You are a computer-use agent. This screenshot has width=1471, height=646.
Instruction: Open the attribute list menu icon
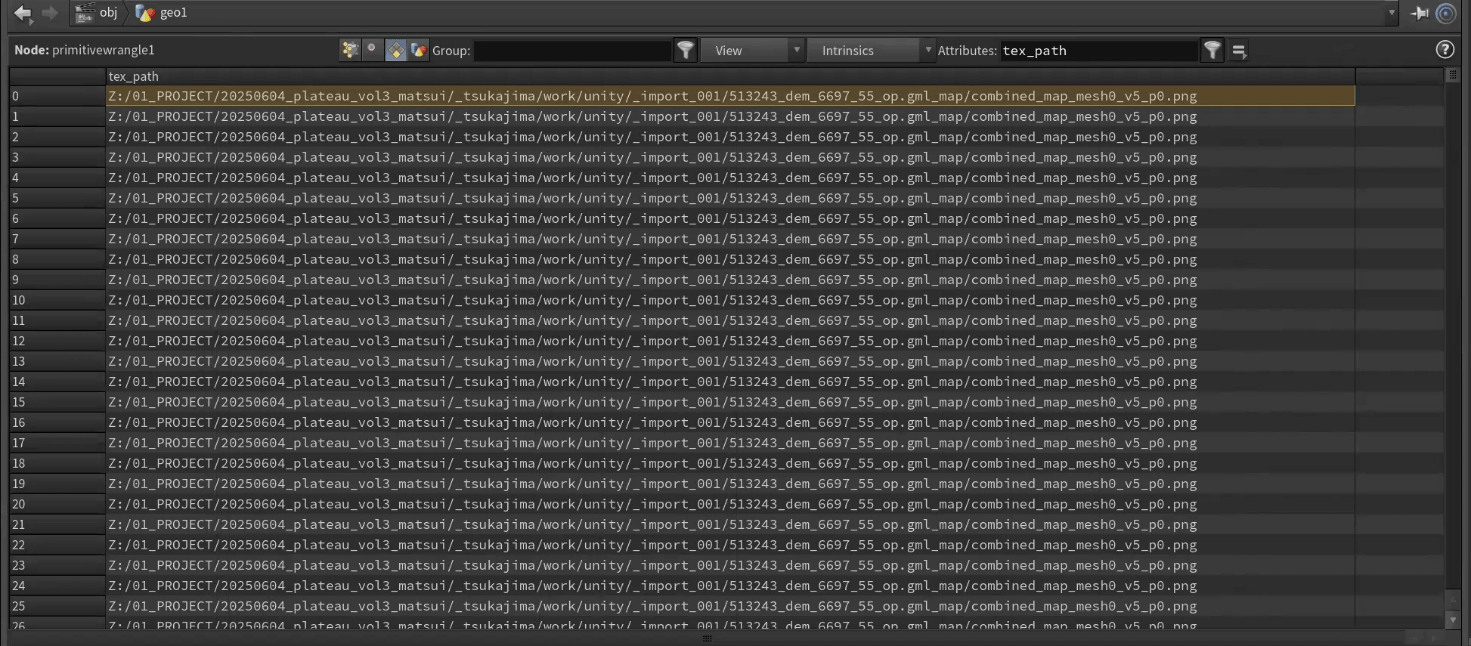1238,50
